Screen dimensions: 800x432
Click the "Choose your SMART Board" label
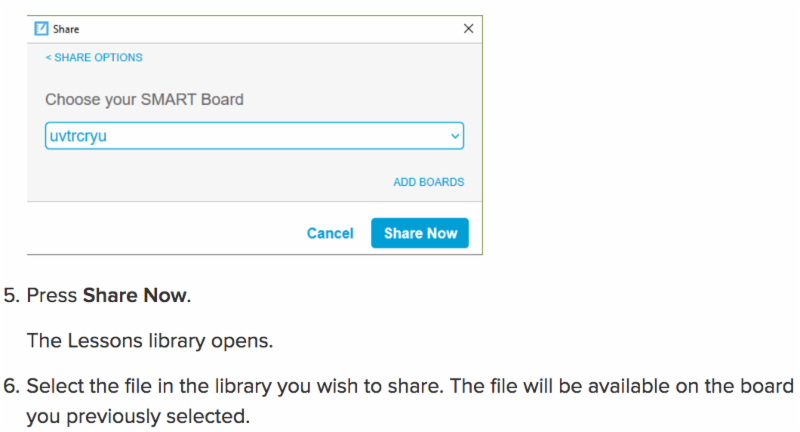[144, 100]
